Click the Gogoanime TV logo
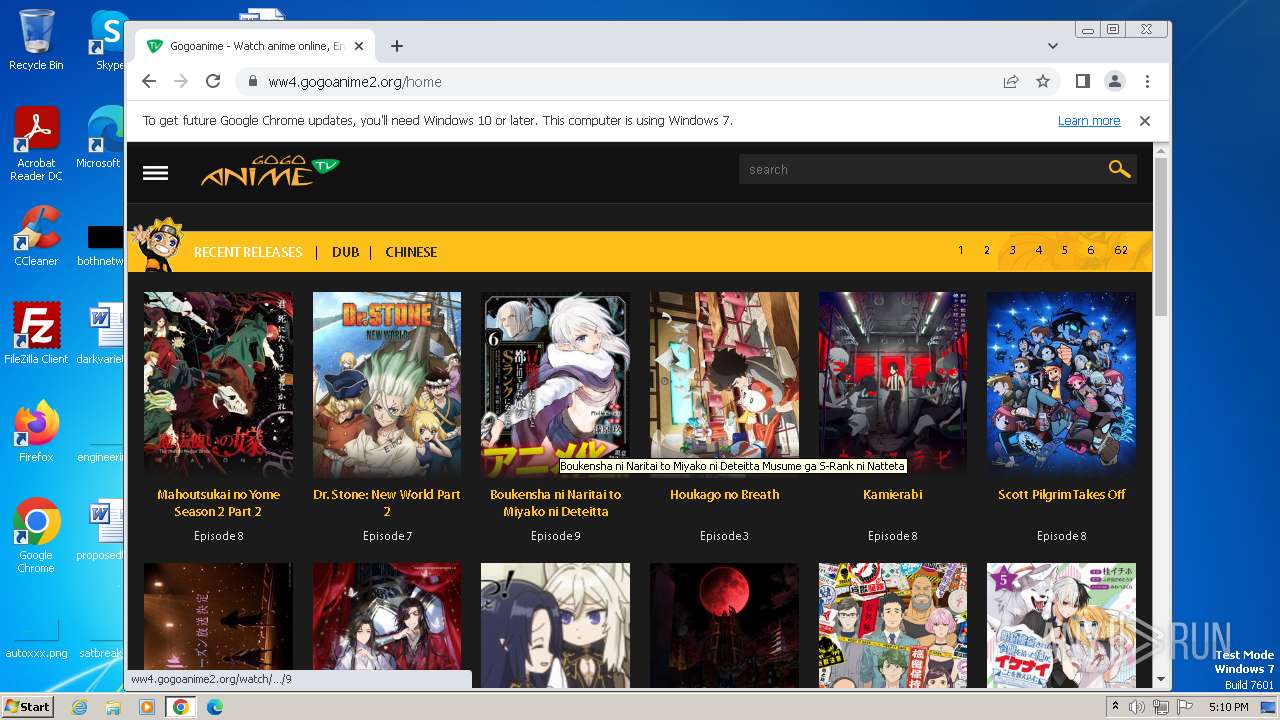Image resolution: width=1280 pixels, height=720 pixels. point(270,171)
